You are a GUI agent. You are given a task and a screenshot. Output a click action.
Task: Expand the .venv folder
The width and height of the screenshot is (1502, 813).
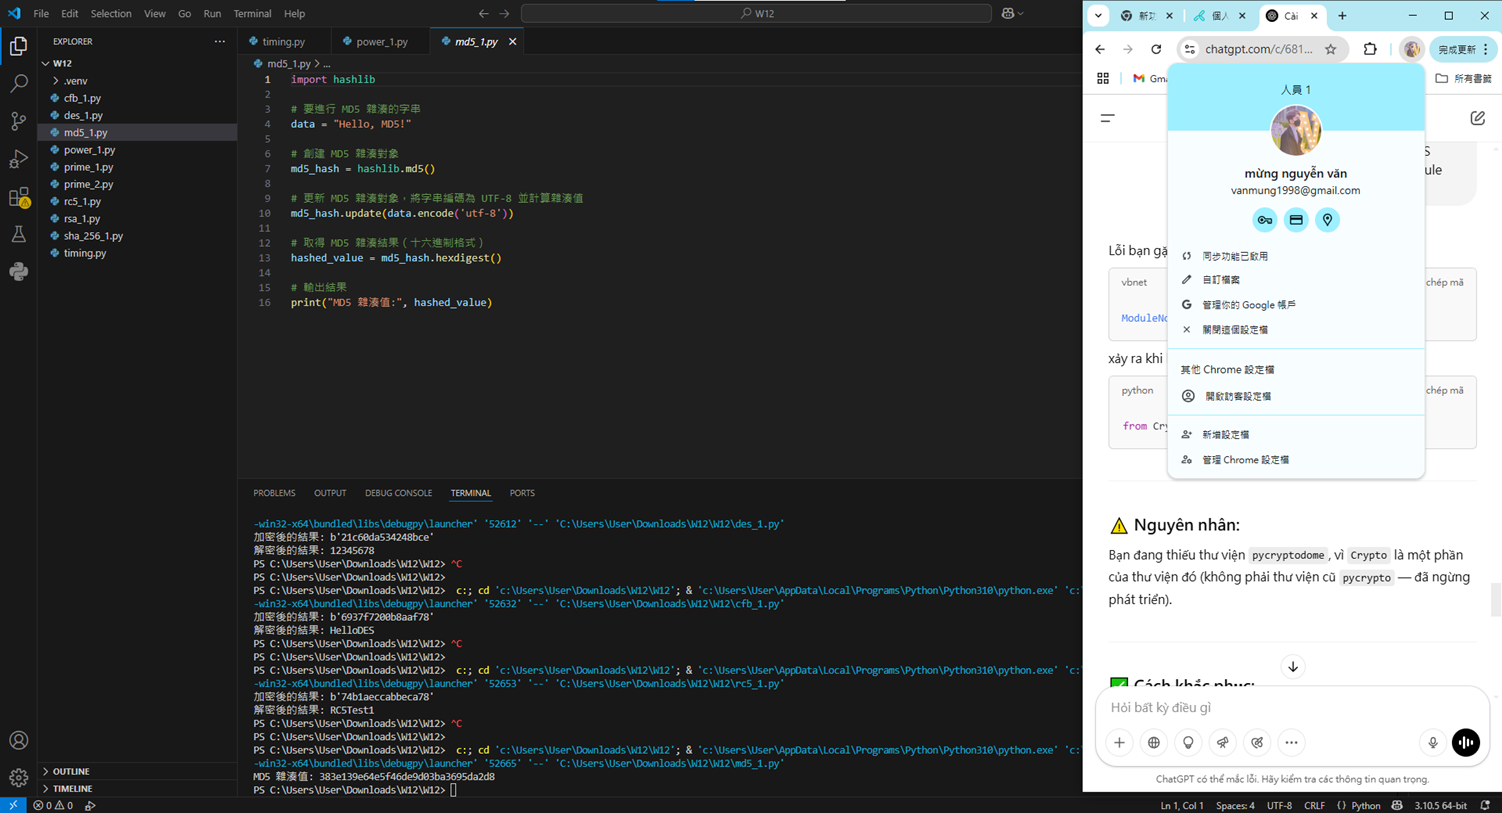[75, 81]
